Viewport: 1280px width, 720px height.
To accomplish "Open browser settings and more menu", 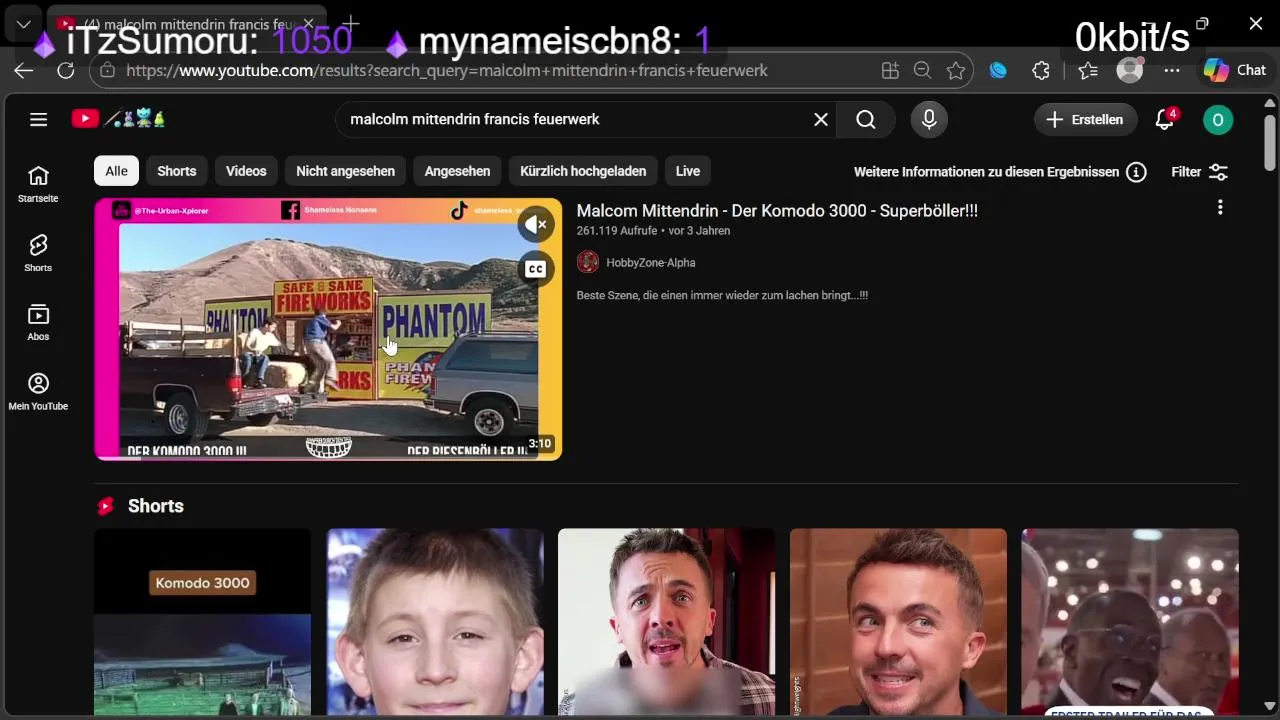I will (1172, 71).
